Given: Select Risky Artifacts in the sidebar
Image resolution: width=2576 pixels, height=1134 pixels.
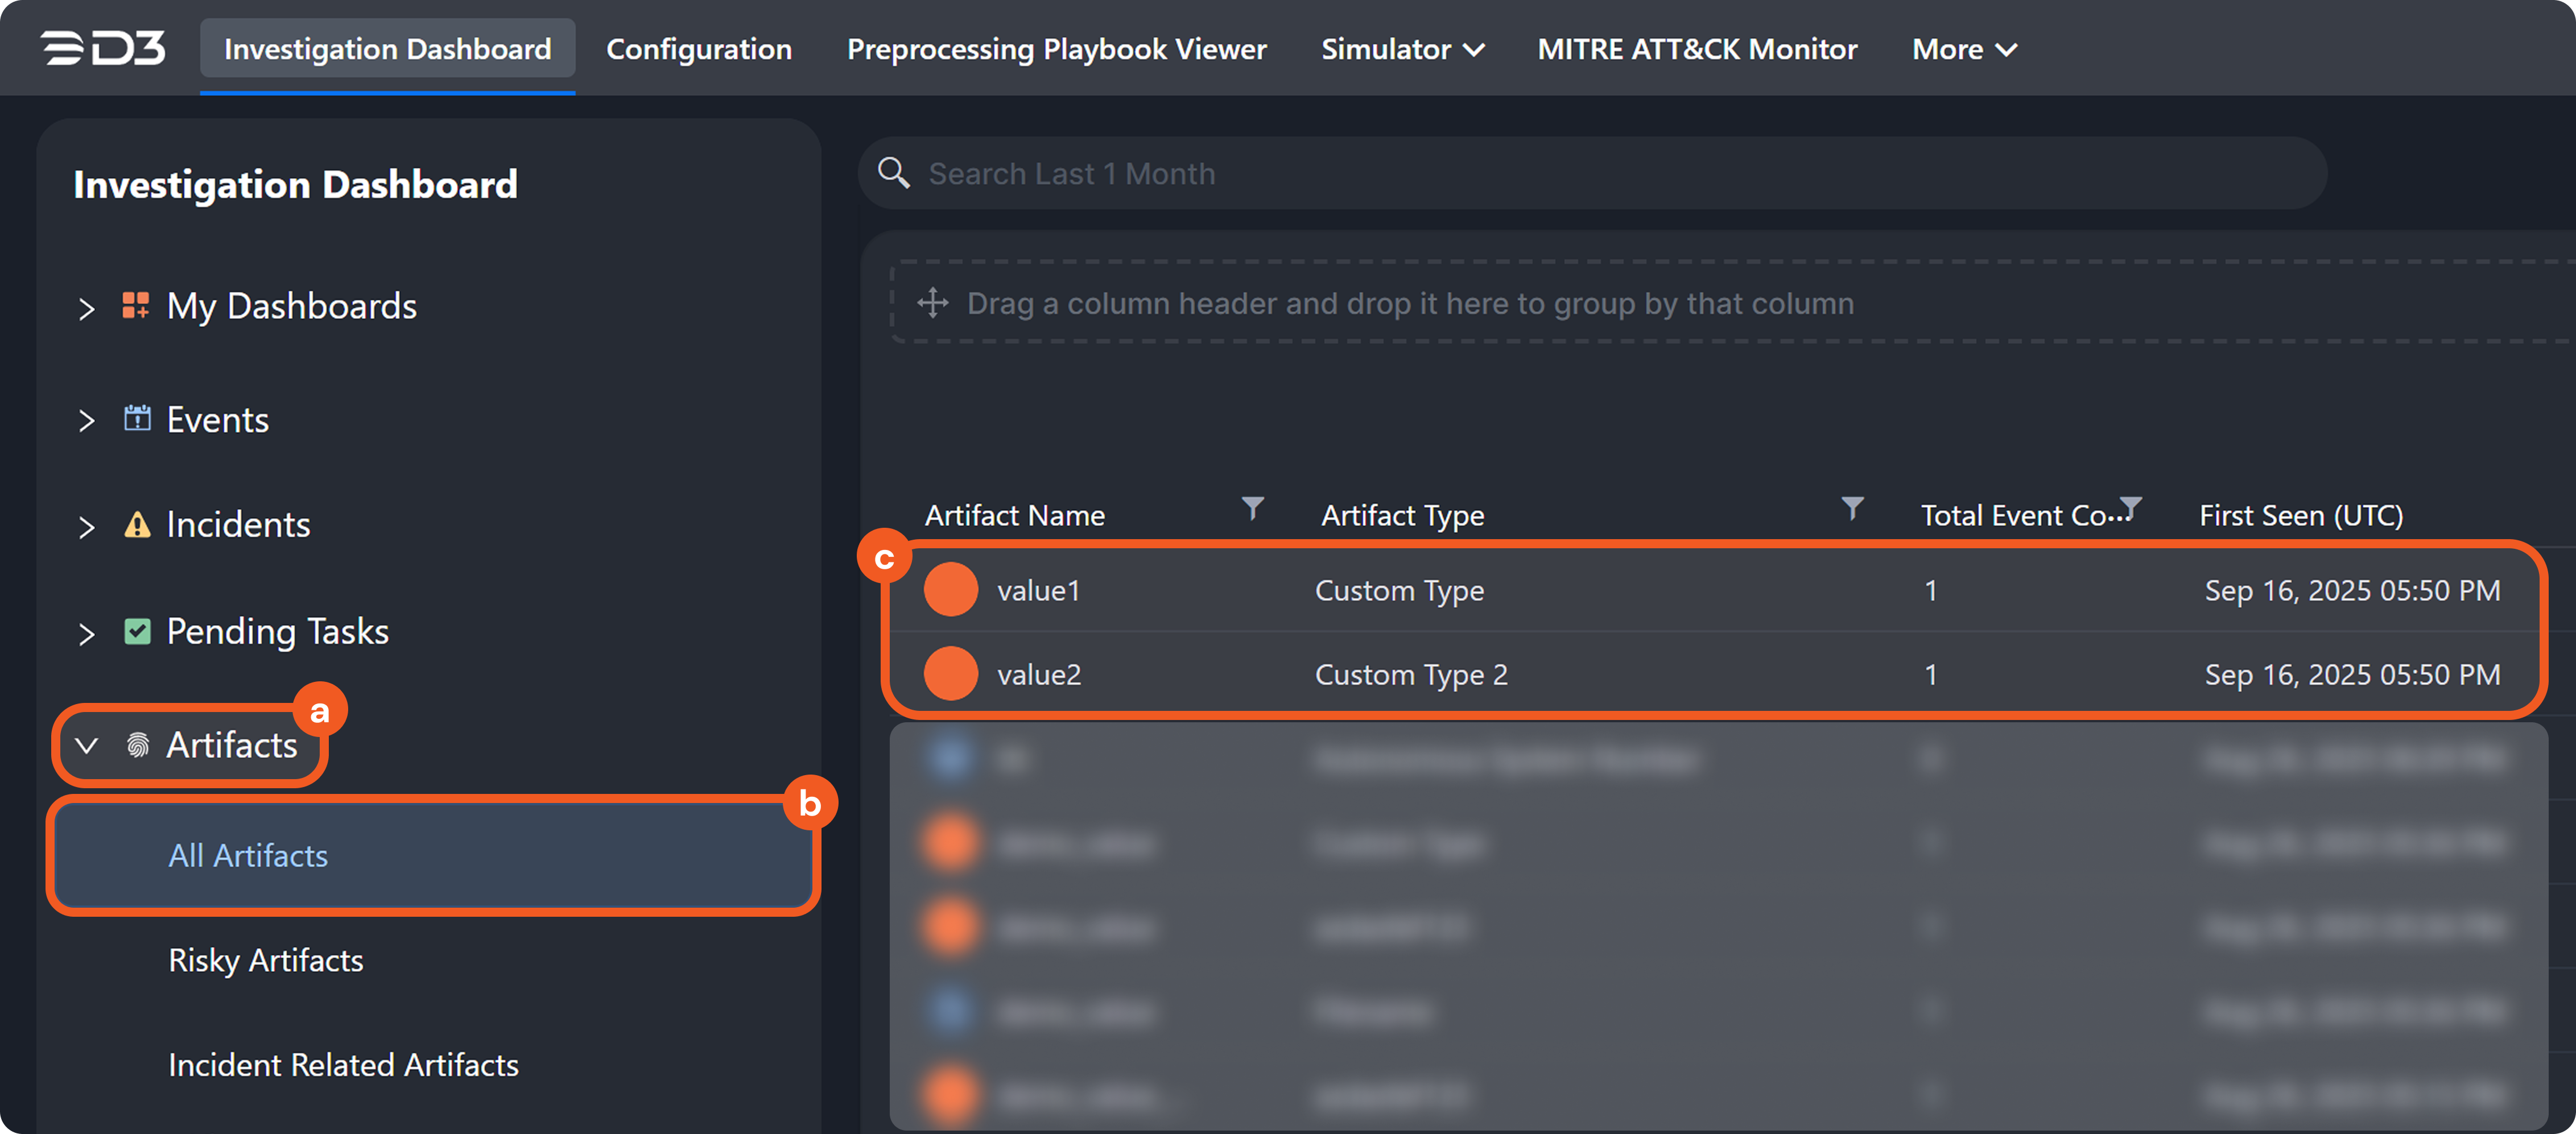Looking at the screenshot, I should tap(266, 960).
